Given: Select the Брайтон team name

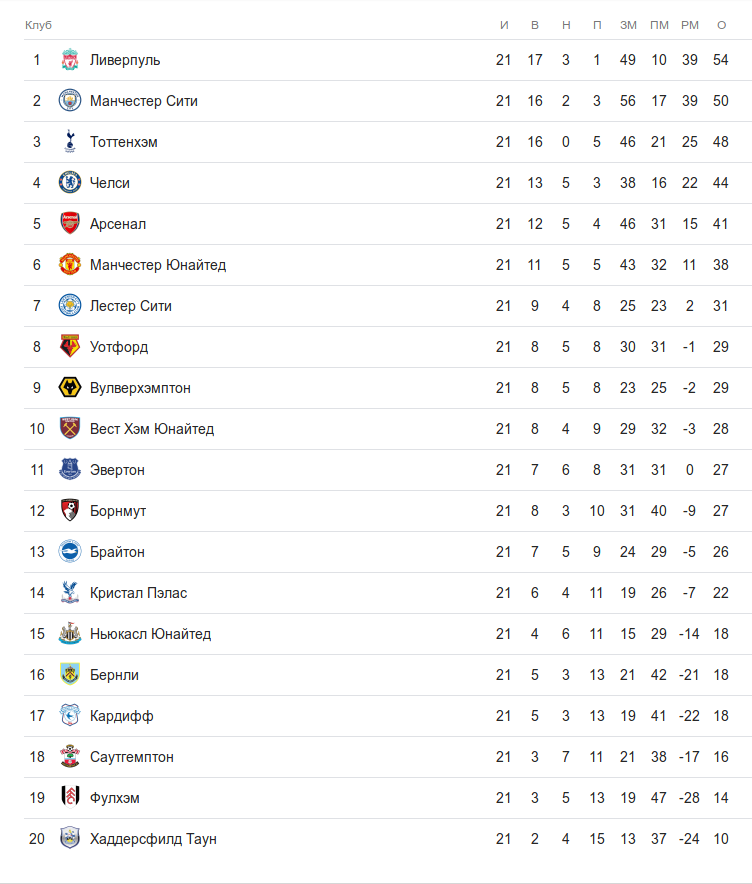Looking at the screenshot, I should pyautogui.click(x=117, y=552).
